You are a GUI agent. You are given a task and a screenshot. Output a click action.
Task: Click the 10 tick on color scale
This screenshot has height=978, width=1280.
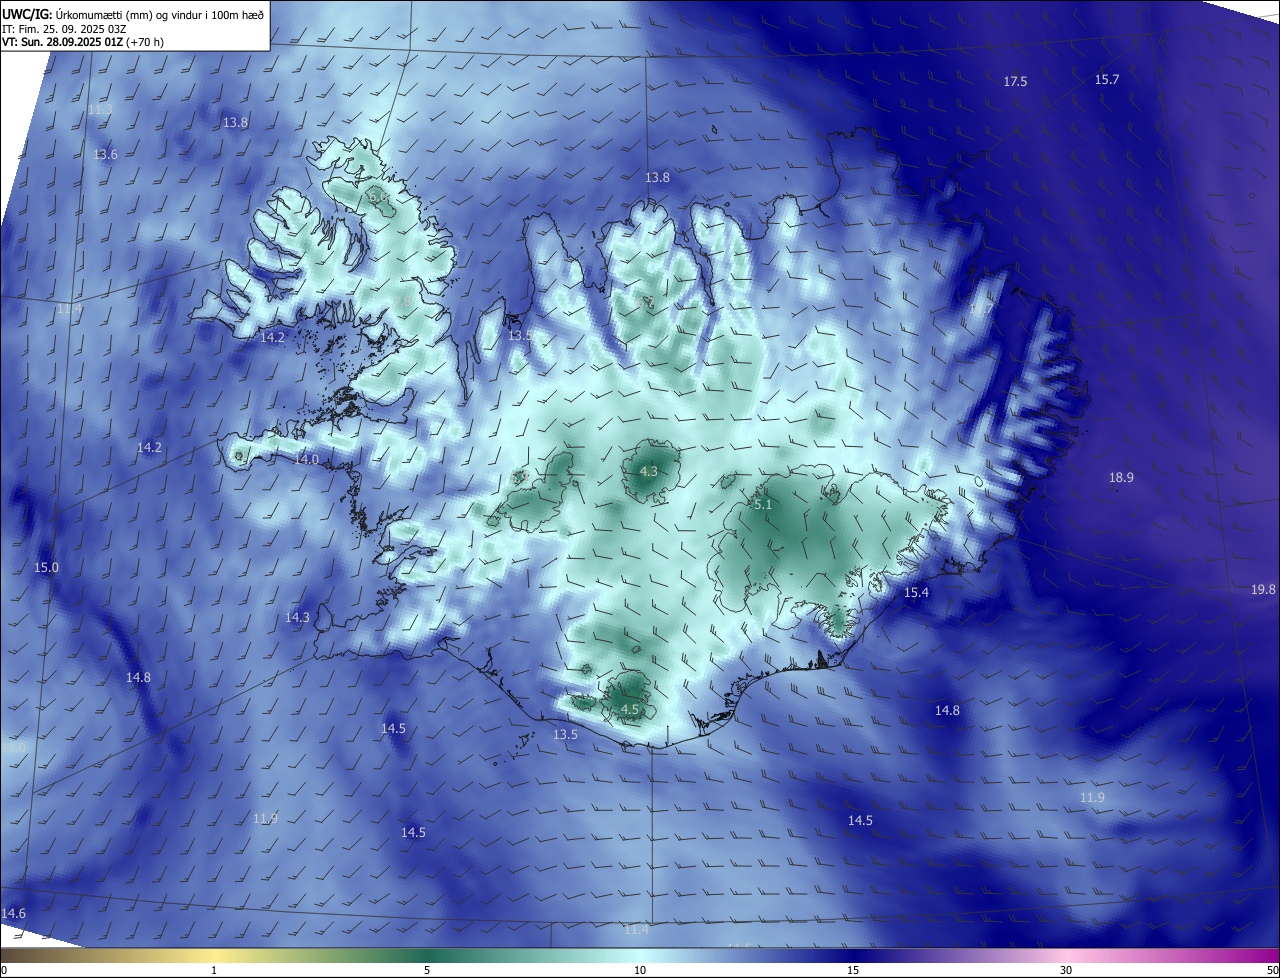point(640,970)
